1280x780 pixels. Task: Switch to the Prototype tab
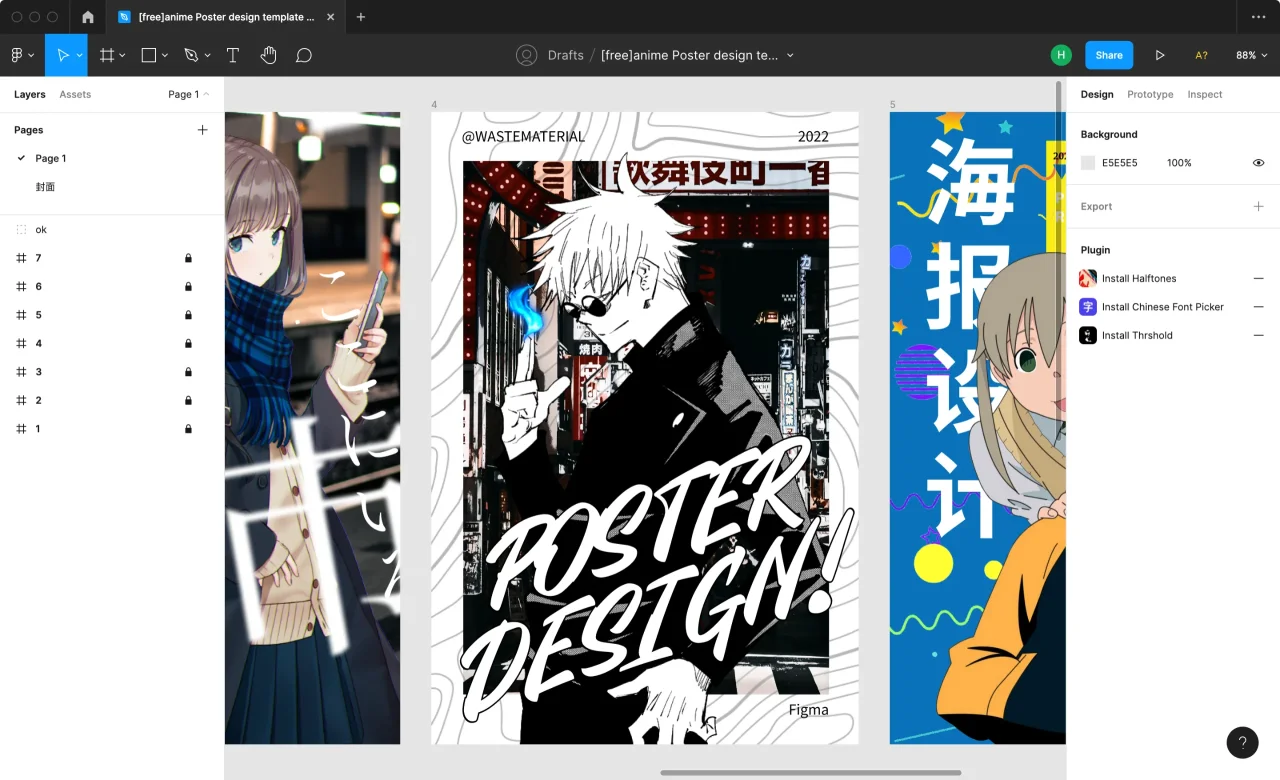tap(1150, 94)
